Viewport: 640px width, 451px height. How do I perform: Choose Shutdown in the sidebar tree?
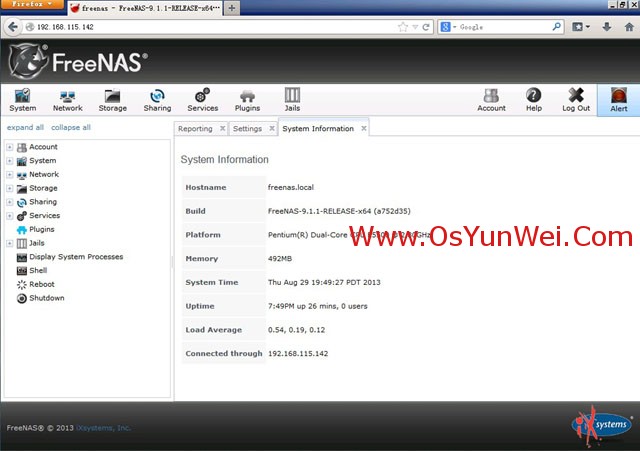pos(47,298)
